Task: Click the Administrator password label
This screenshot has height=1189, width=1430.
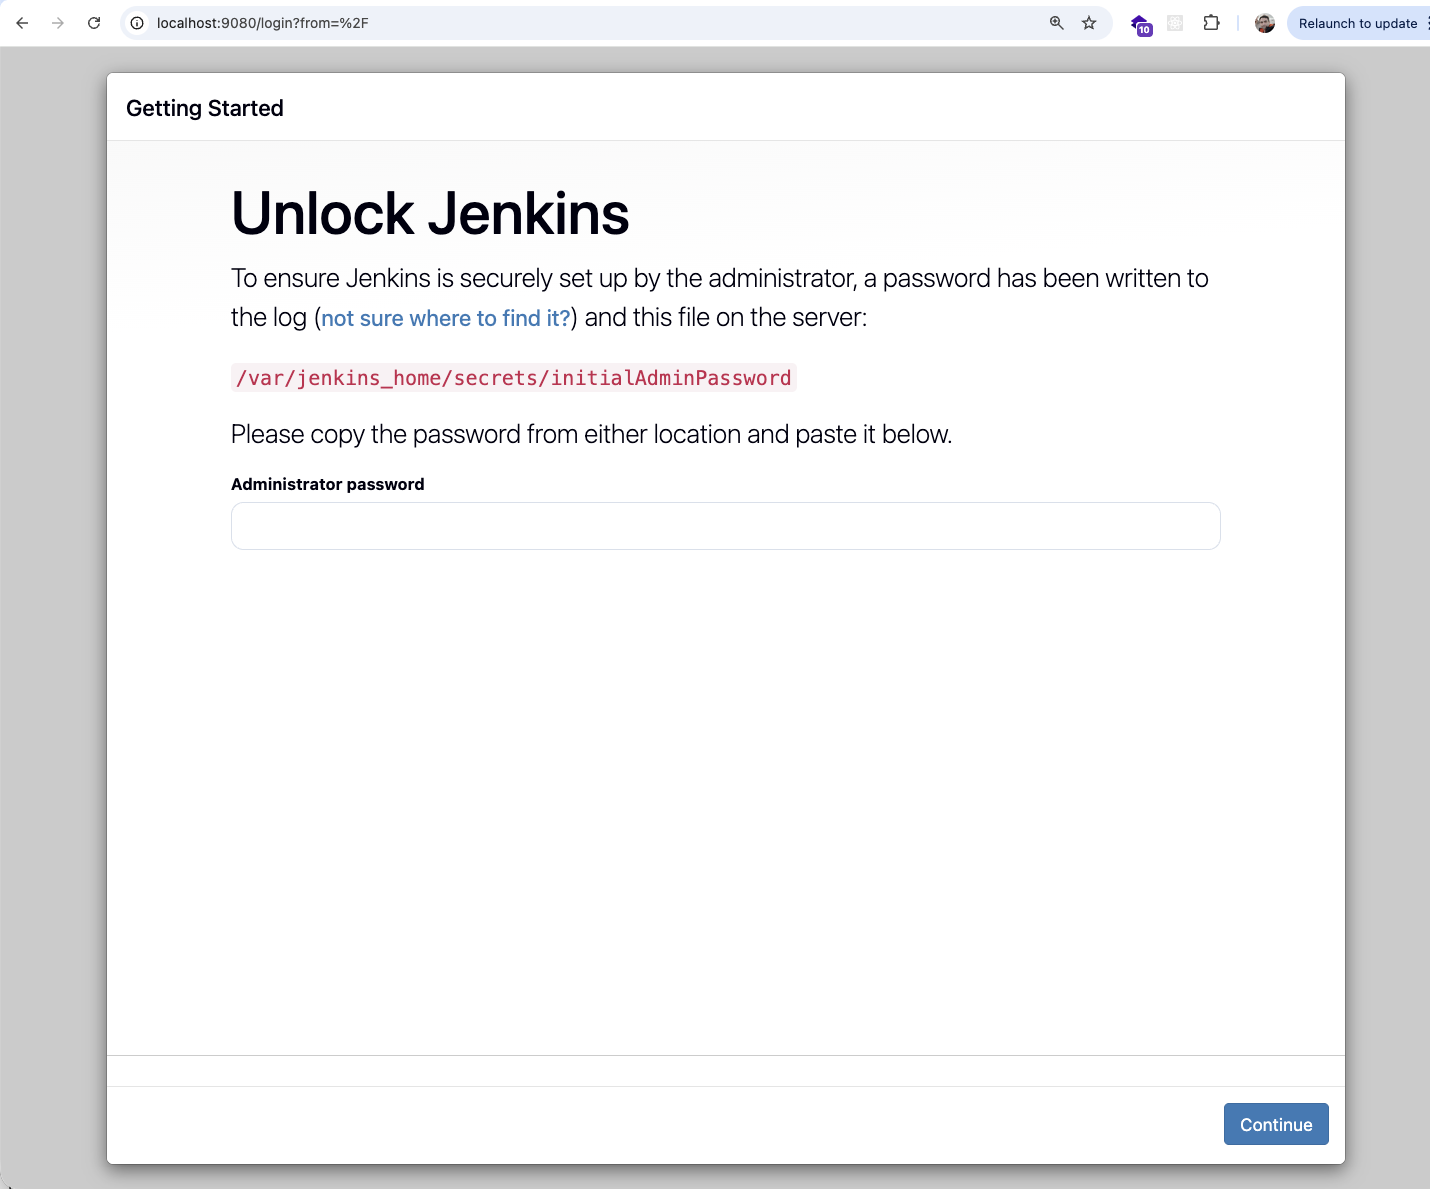Action: pos(327,484)
